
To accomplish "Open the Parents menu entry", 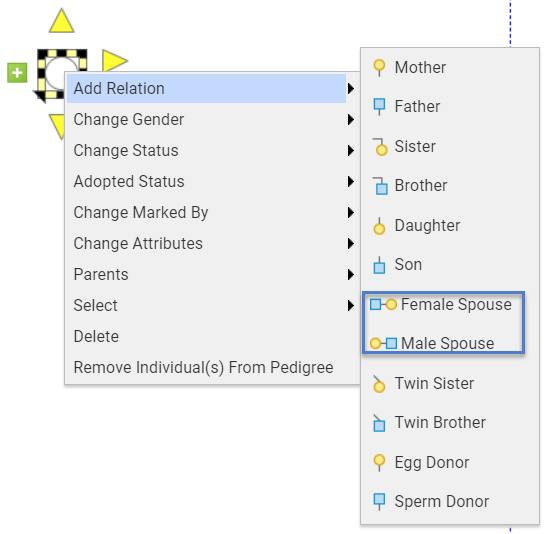I will pos(212,274).
